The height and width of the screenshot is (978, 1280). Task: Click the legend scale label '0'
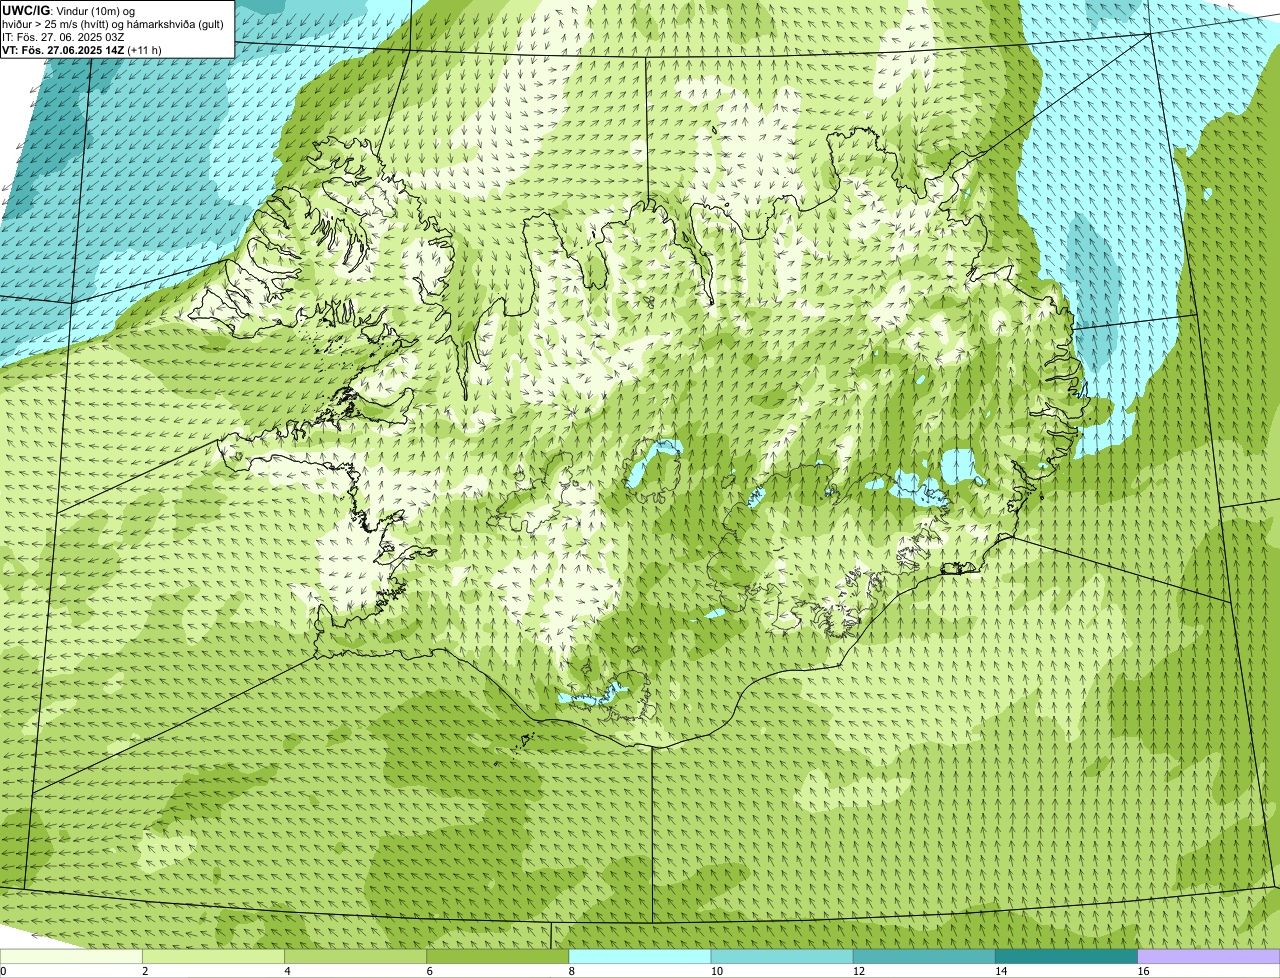click(3, 971)
